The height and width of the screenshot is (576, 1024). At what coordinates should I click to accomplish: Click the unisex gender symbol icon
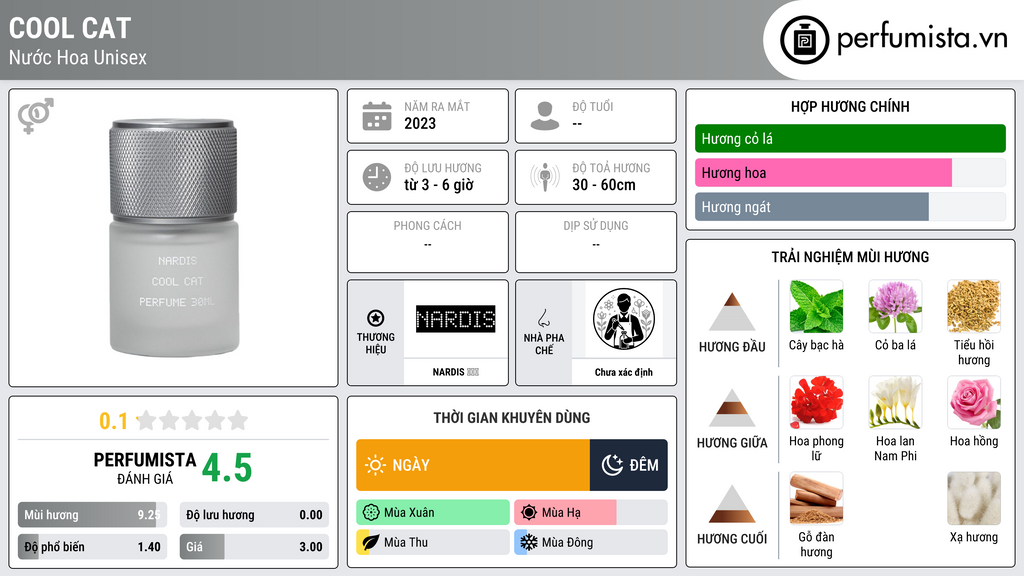coord(36,115)
